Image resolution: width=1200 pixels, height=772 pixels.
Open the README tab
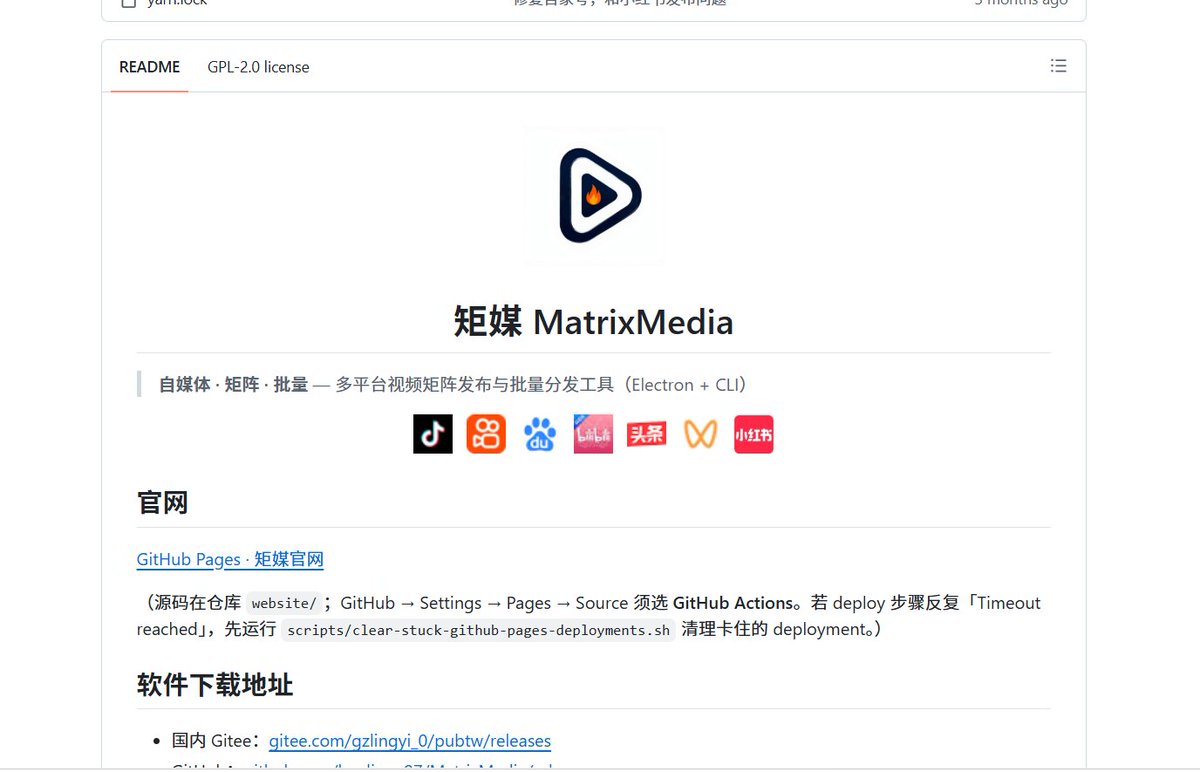click(x=149, y=67)
